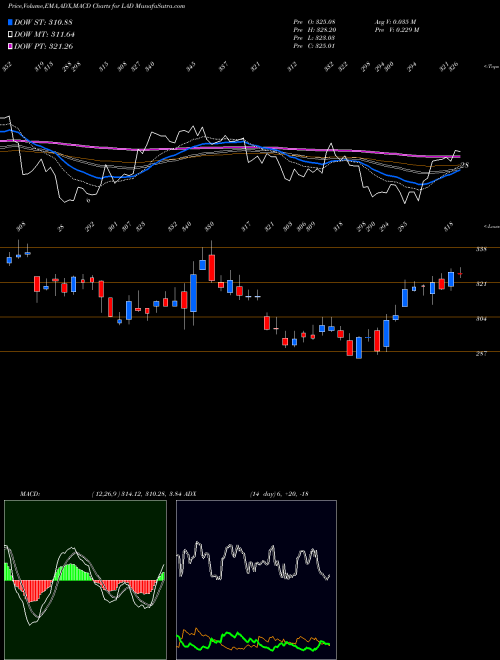Image resolution: width=500 pixels, height=660 pixels.
Task: Click the 304 price level label
Action: (x=481, y=319)
